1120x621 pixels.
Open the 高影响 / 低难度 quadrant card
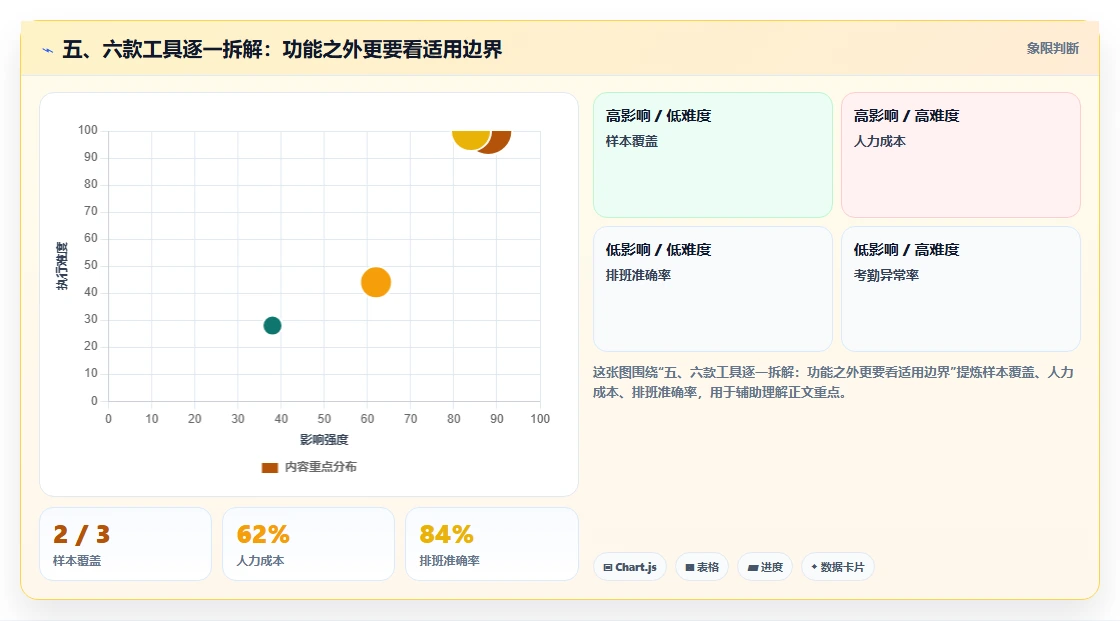tap(713, 155)
